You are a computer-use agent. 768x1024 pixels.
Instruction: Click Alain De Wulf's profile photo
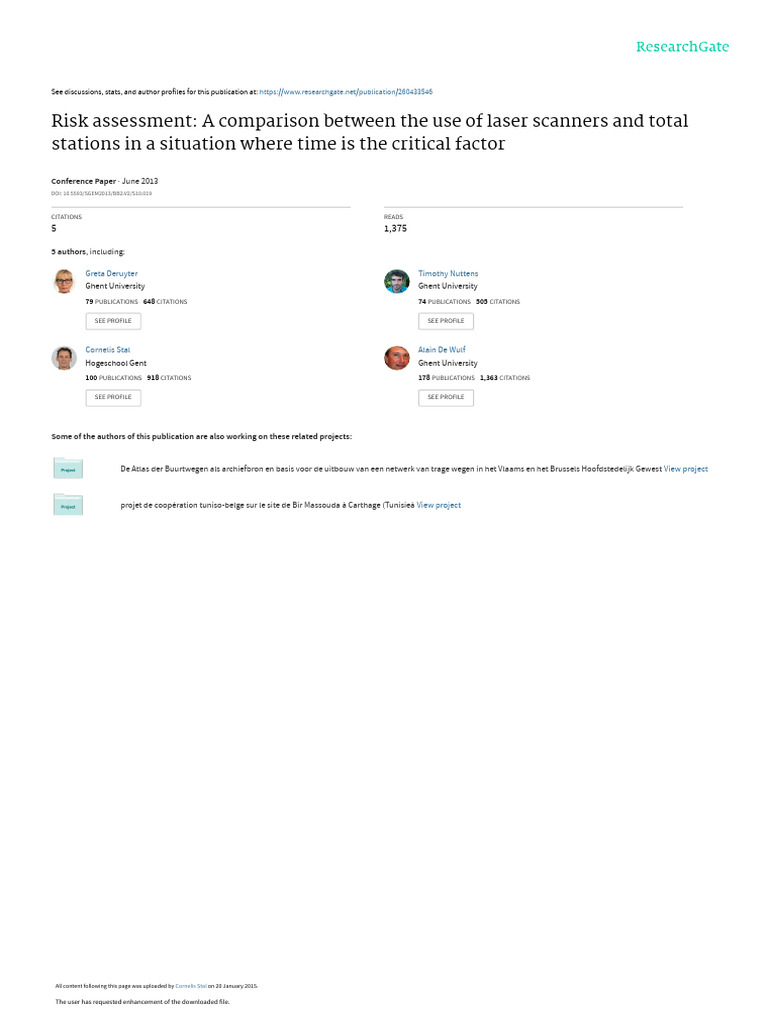[x=397, y=358]
